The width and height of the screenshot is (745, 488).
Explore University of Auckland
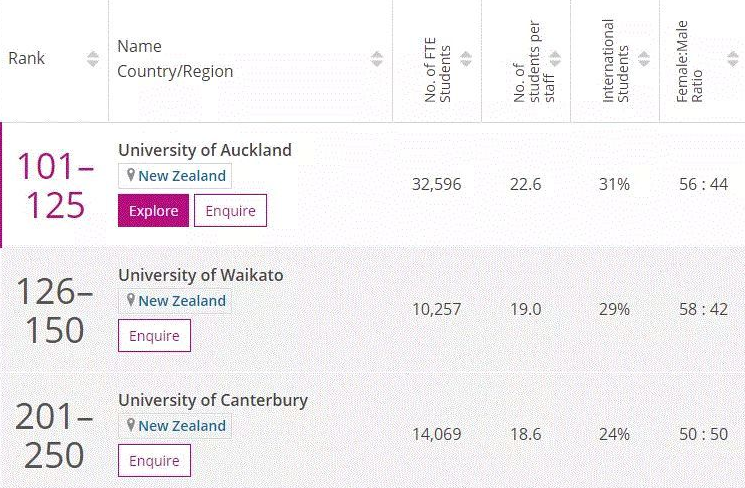click(x=153, y=211)
